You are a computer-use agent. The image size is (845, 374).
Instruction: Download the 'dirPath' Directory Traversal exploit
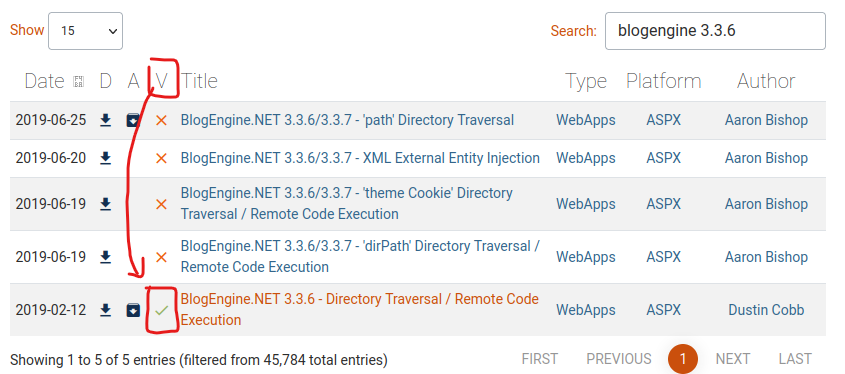(x=106, y=257)
